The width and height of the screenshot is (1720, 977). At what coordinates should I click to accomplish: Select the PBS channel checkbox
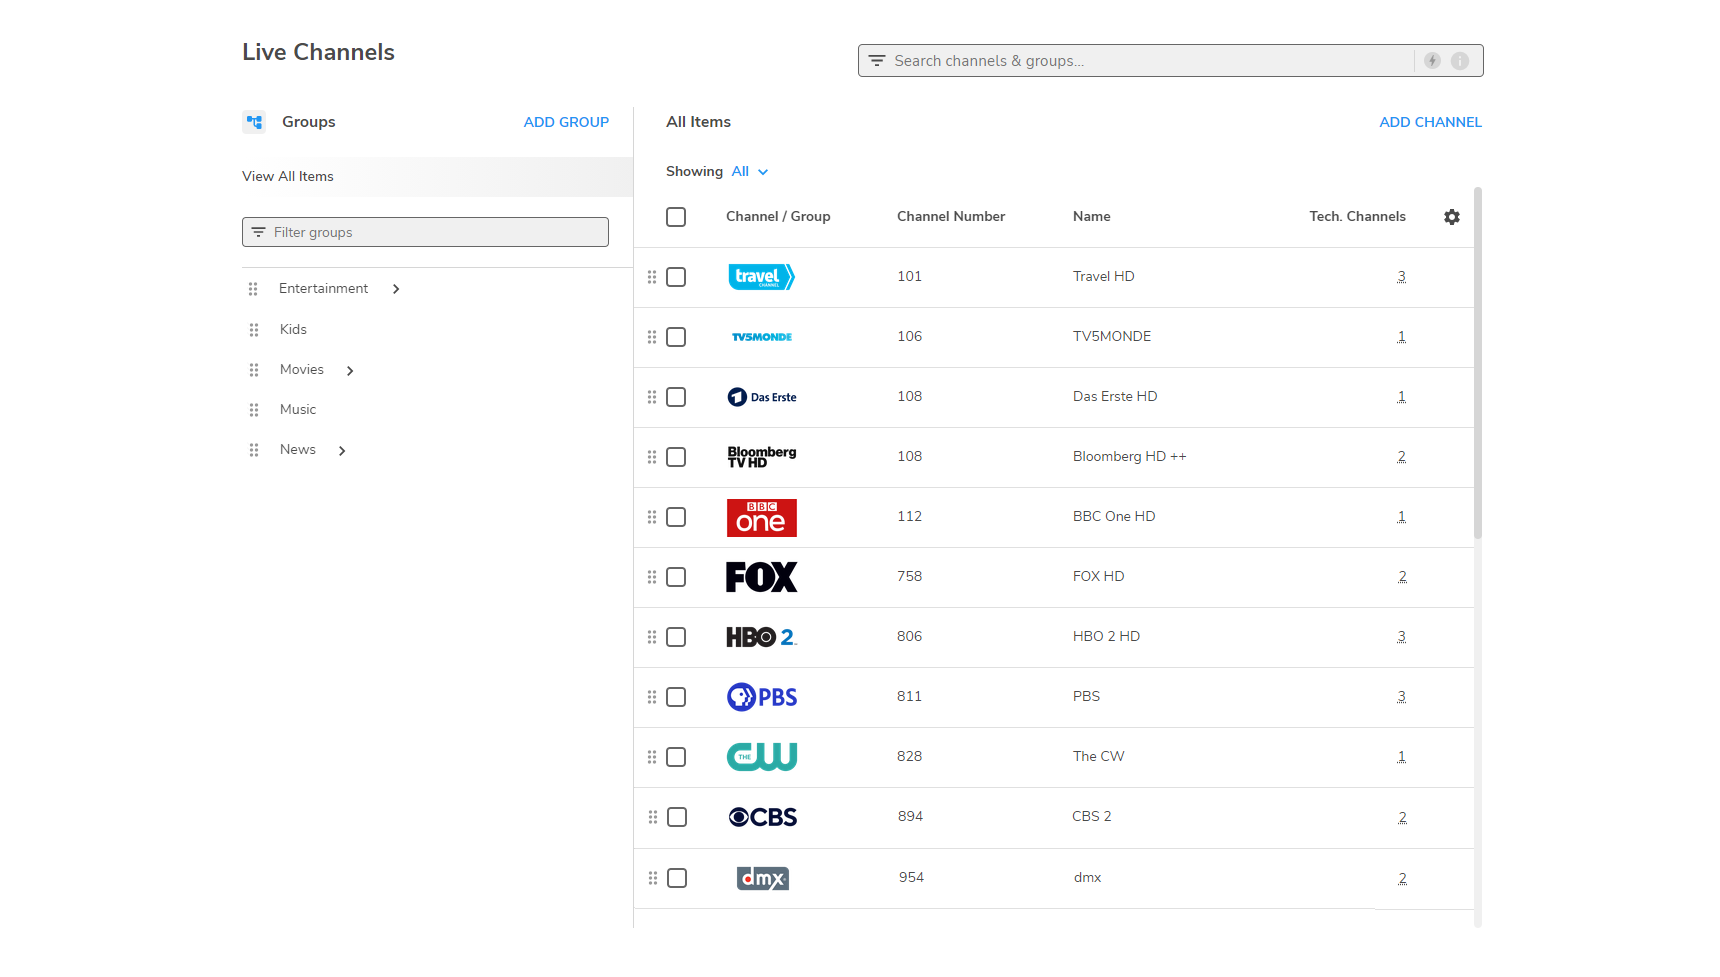(x=676, y=697)
